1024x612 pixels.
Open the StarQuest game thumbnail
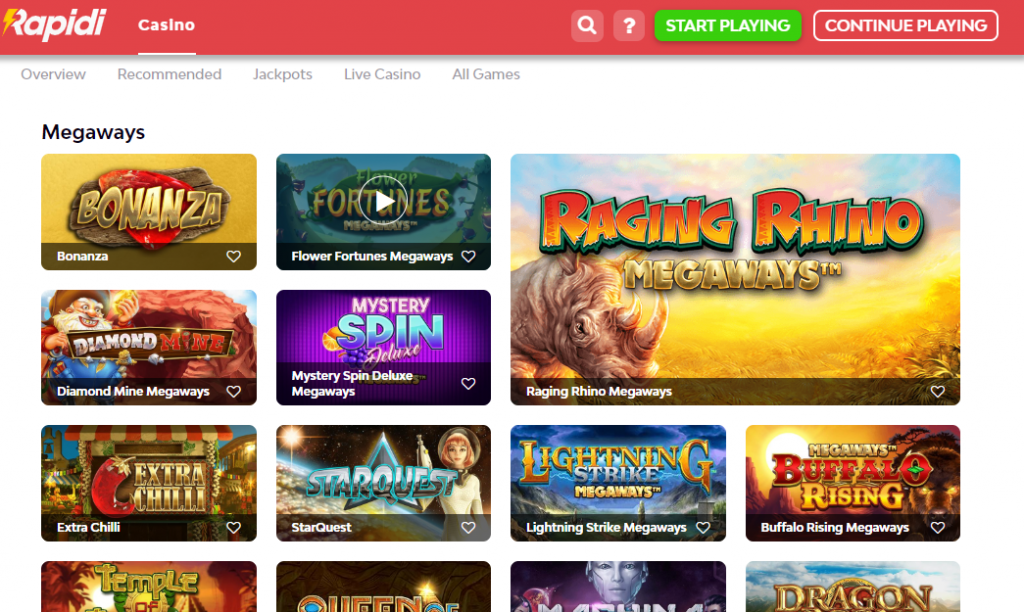383,483
